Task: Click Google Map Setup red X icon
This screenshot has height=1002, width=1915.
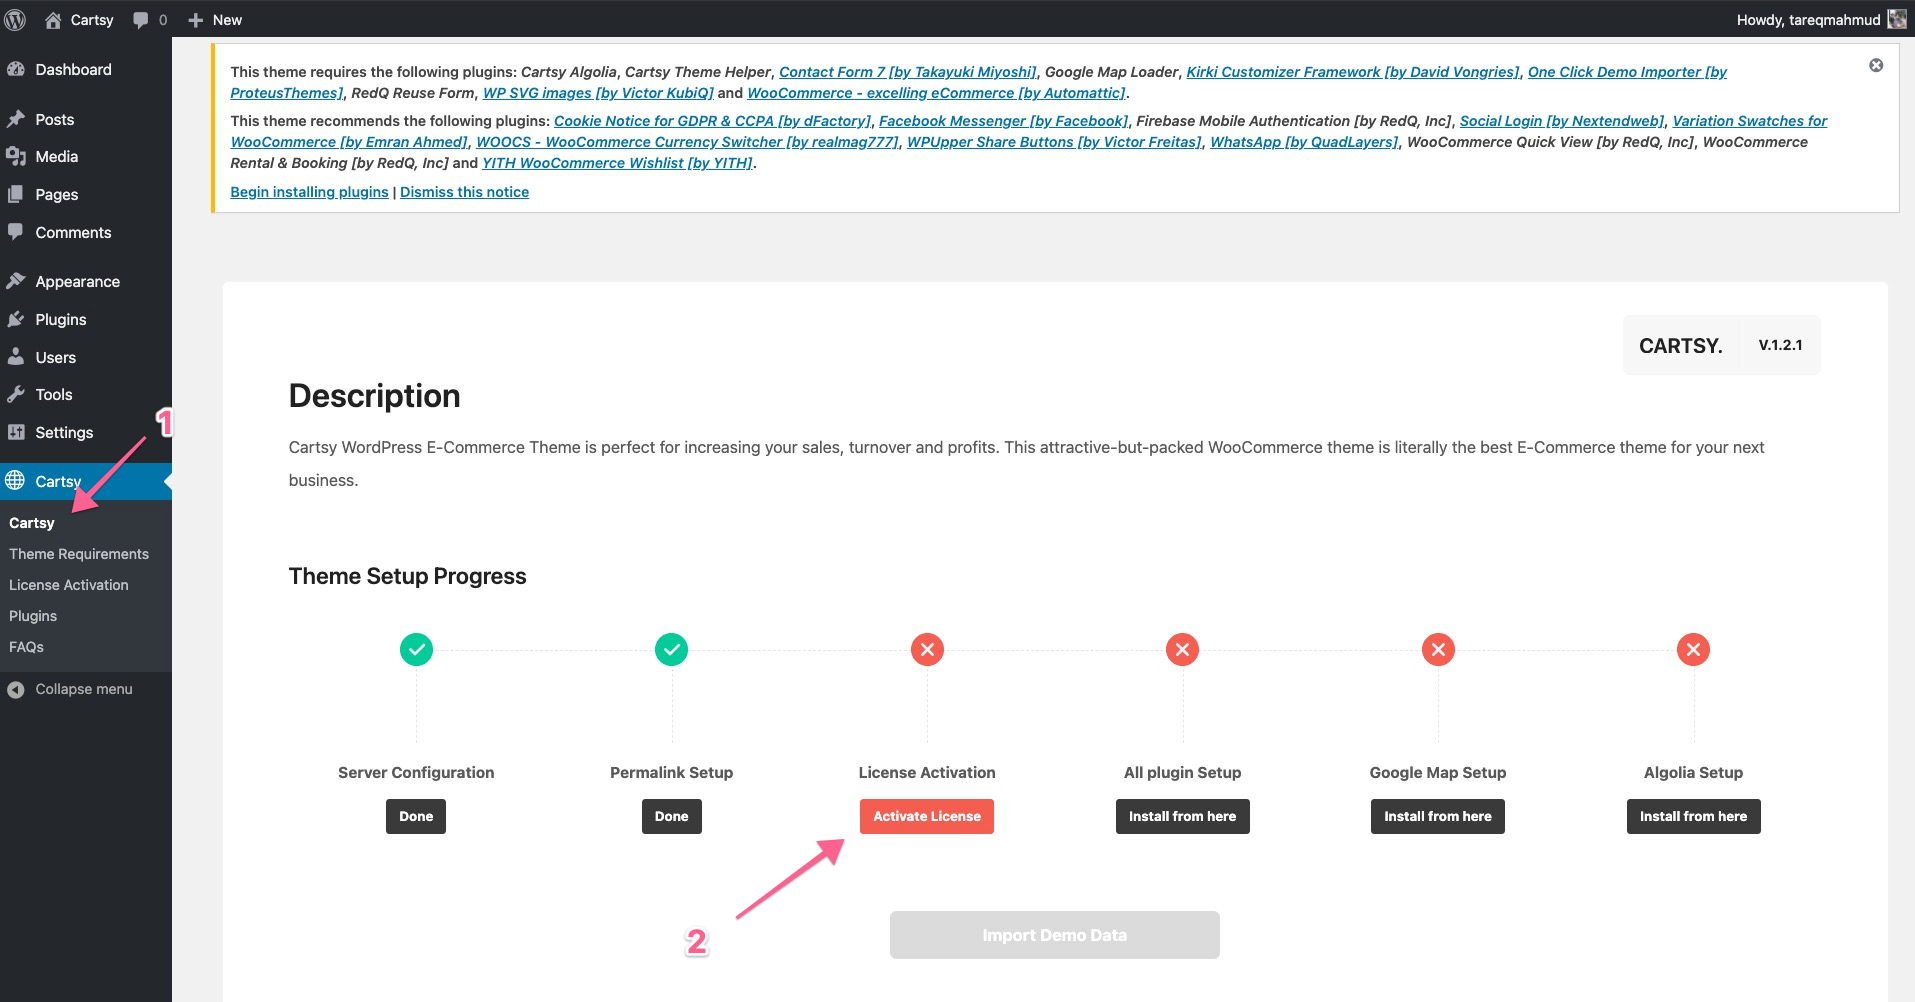Action: [1438, 650]
